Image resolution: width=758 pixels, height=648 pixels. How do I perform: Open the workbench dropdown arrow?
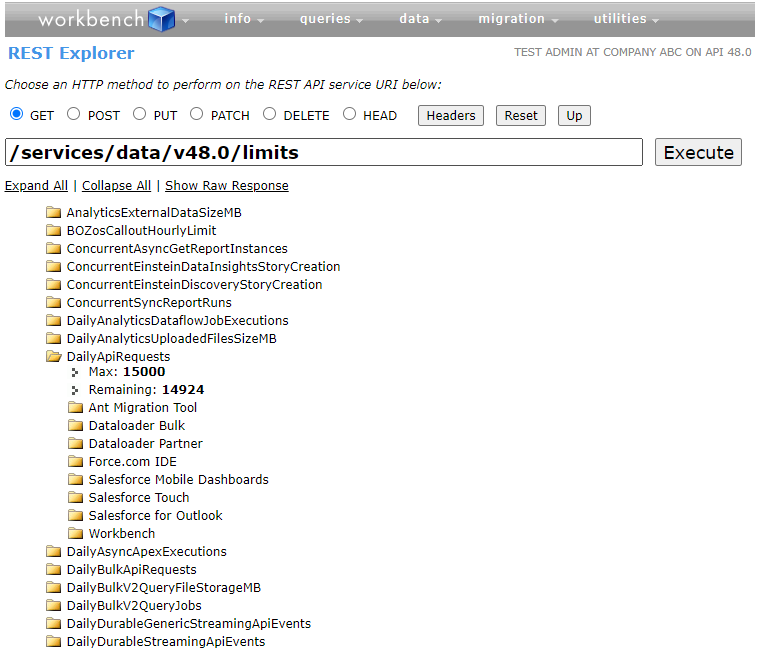point(185,21)
